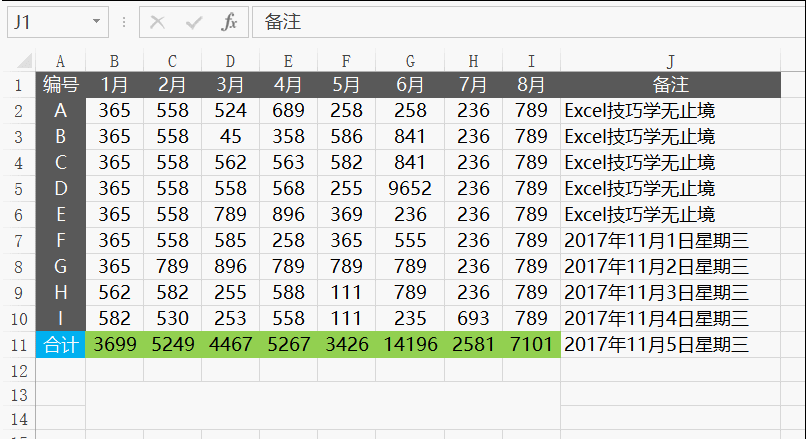Click the Cancel X icon in formula bar
806x439 pixels.
pyautogui.click(x=157, y=22)
